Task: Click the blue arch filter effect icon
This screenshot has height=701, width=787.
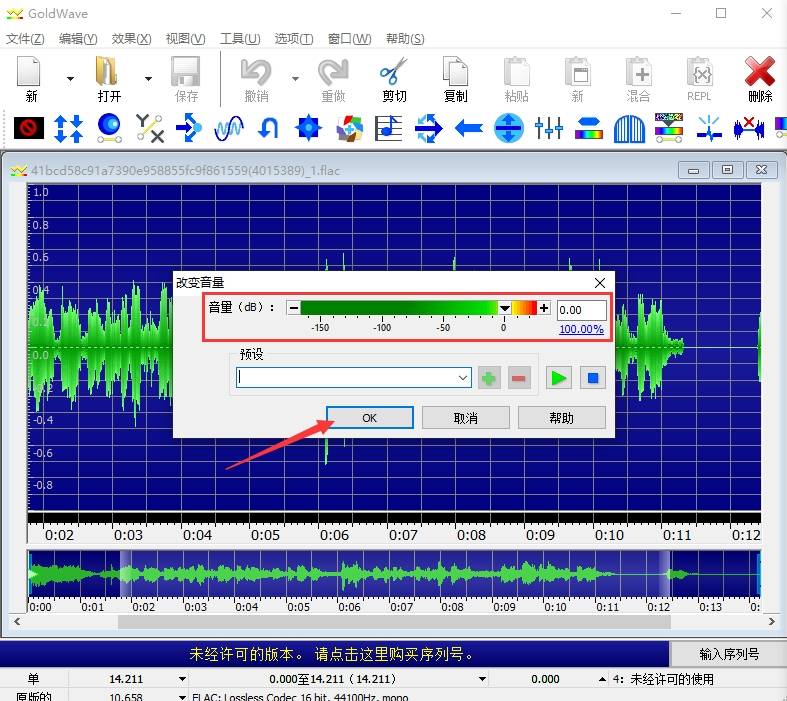Action: coord(629,128)
